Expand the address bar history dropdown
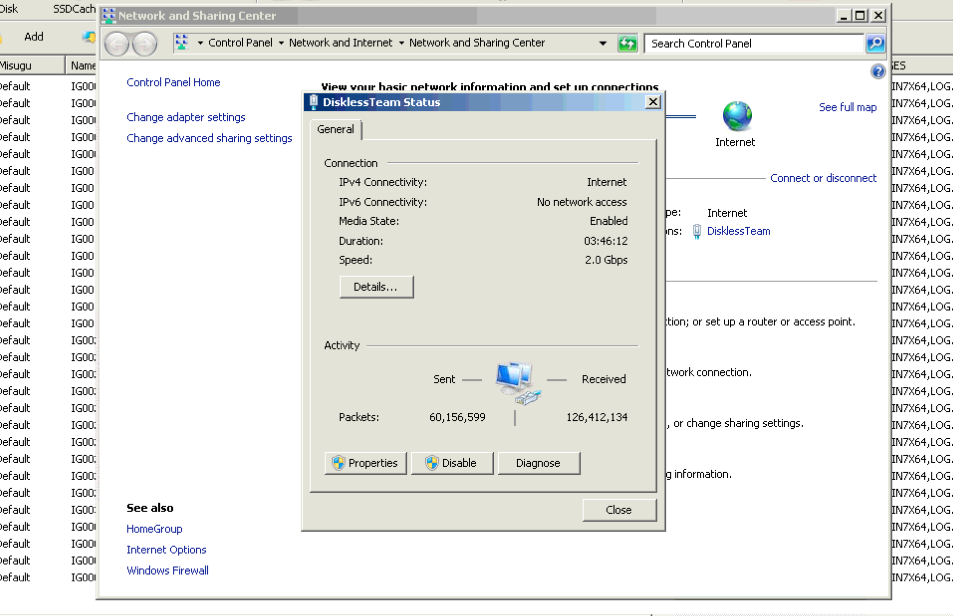The height and width of the screenshot is (616, 953). click(x=603, y=44)
